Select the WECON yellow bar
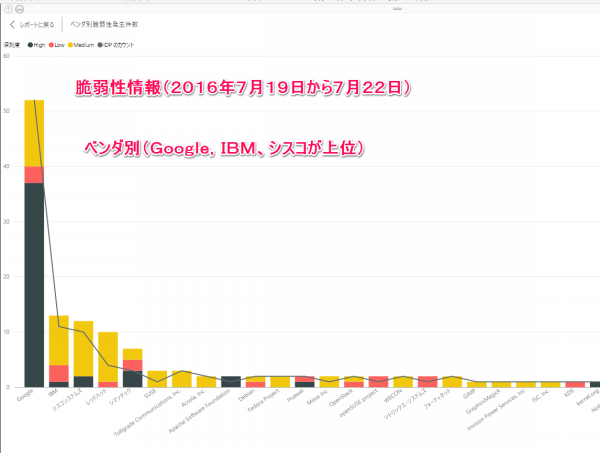600x453 pixels. click(403, 382)
